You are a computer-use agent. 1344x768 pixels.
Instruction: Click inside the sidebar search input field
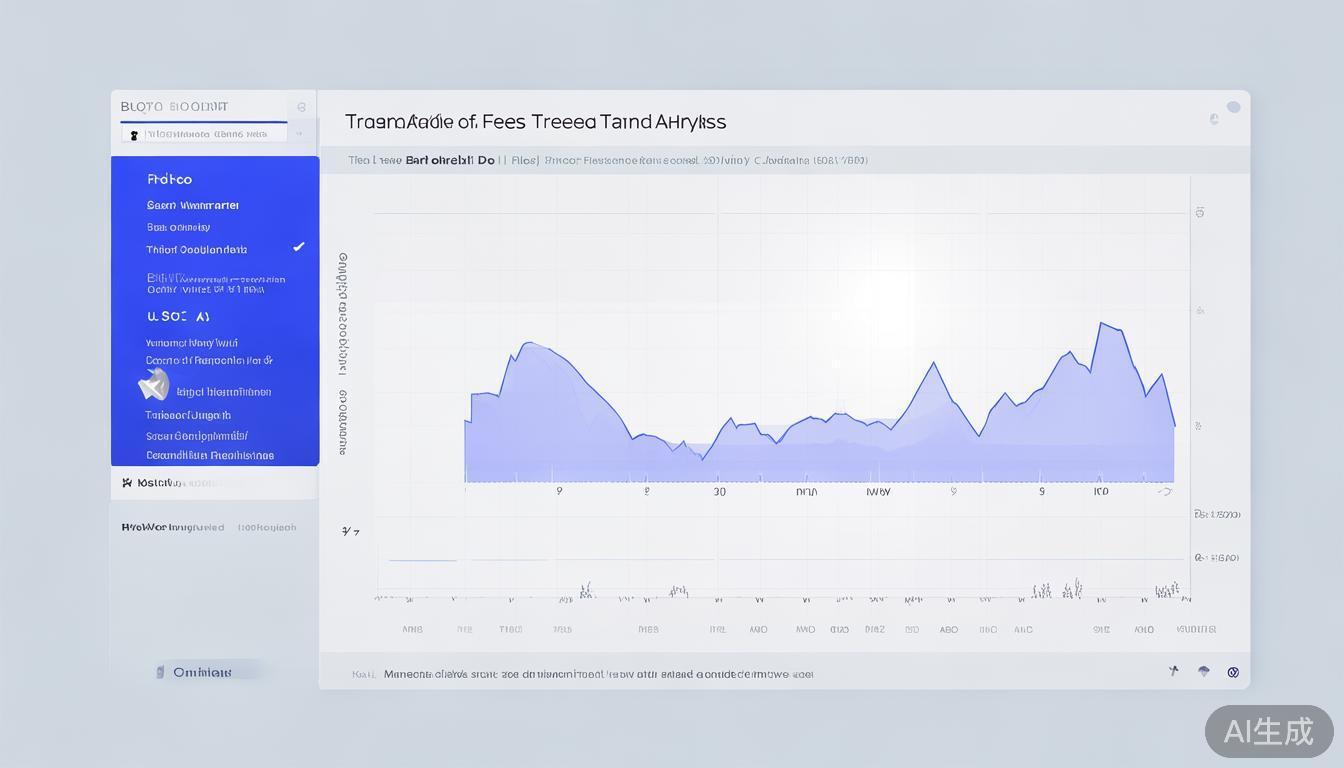pyautogui.click(x=210, y=134)
